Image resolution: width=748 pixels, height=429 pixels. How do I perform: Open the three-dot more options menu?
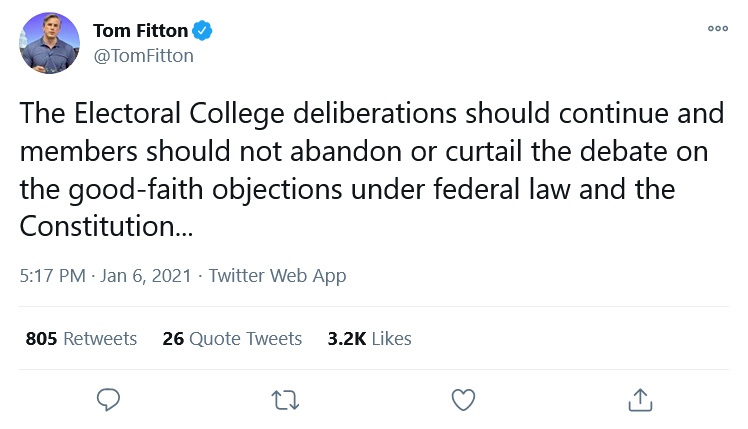[718, 29]
